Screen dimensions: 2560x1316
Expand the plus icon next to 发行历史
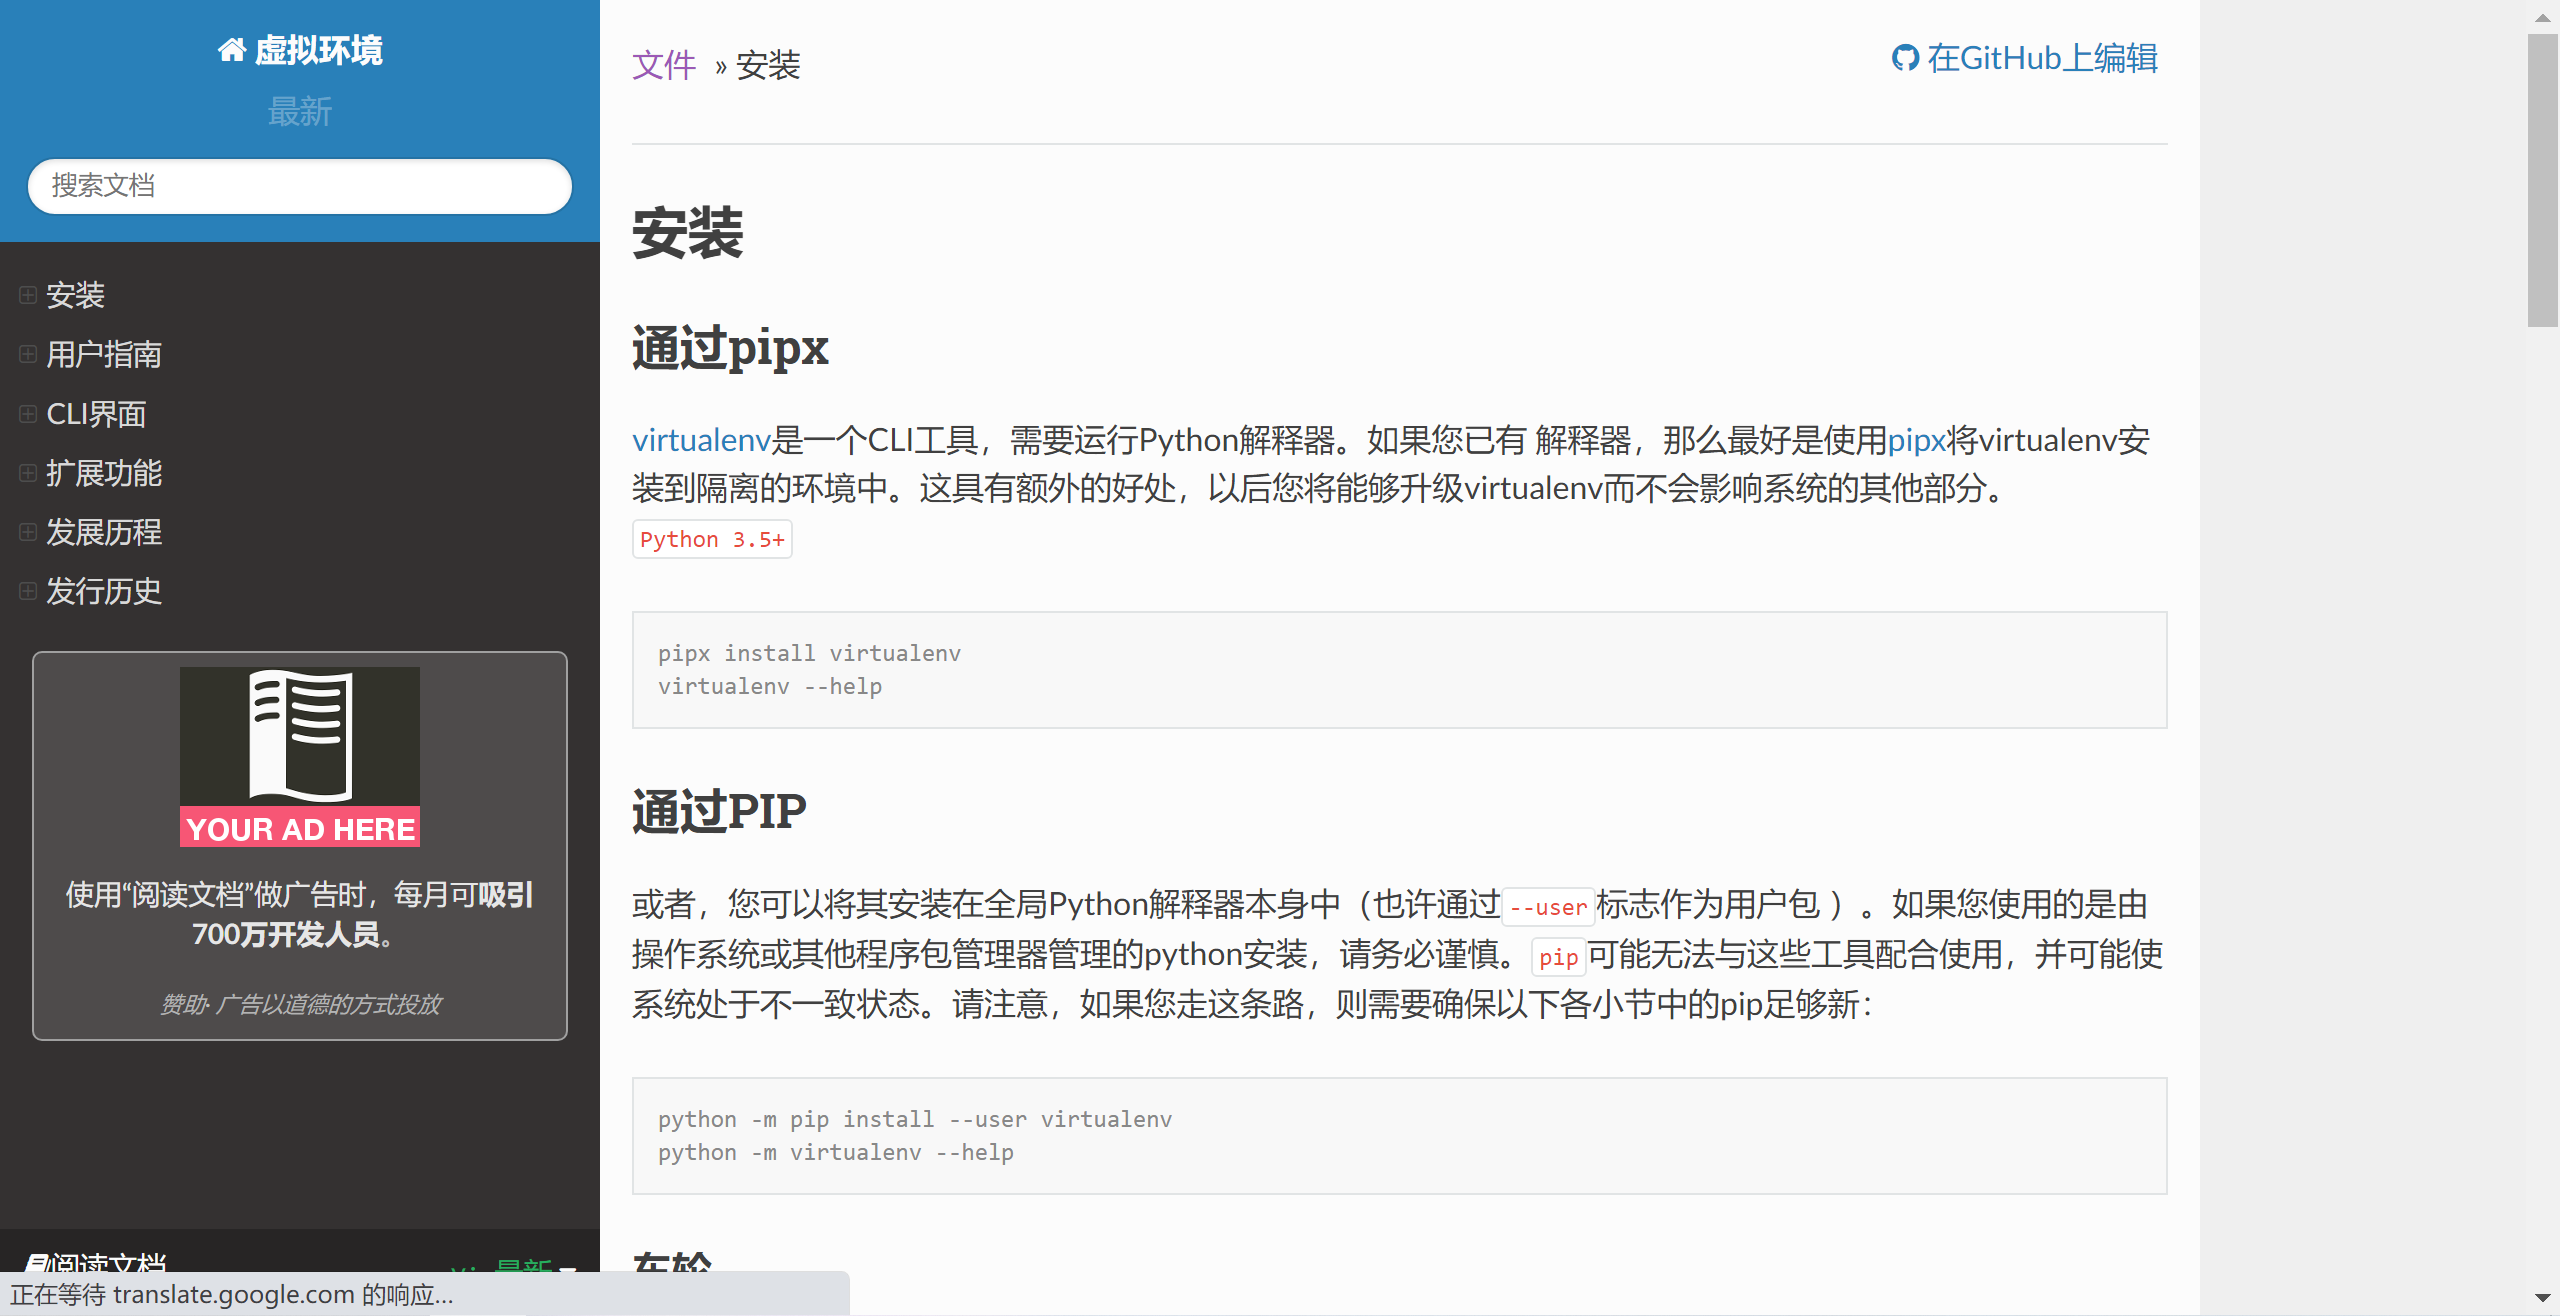tap(28, 591)
